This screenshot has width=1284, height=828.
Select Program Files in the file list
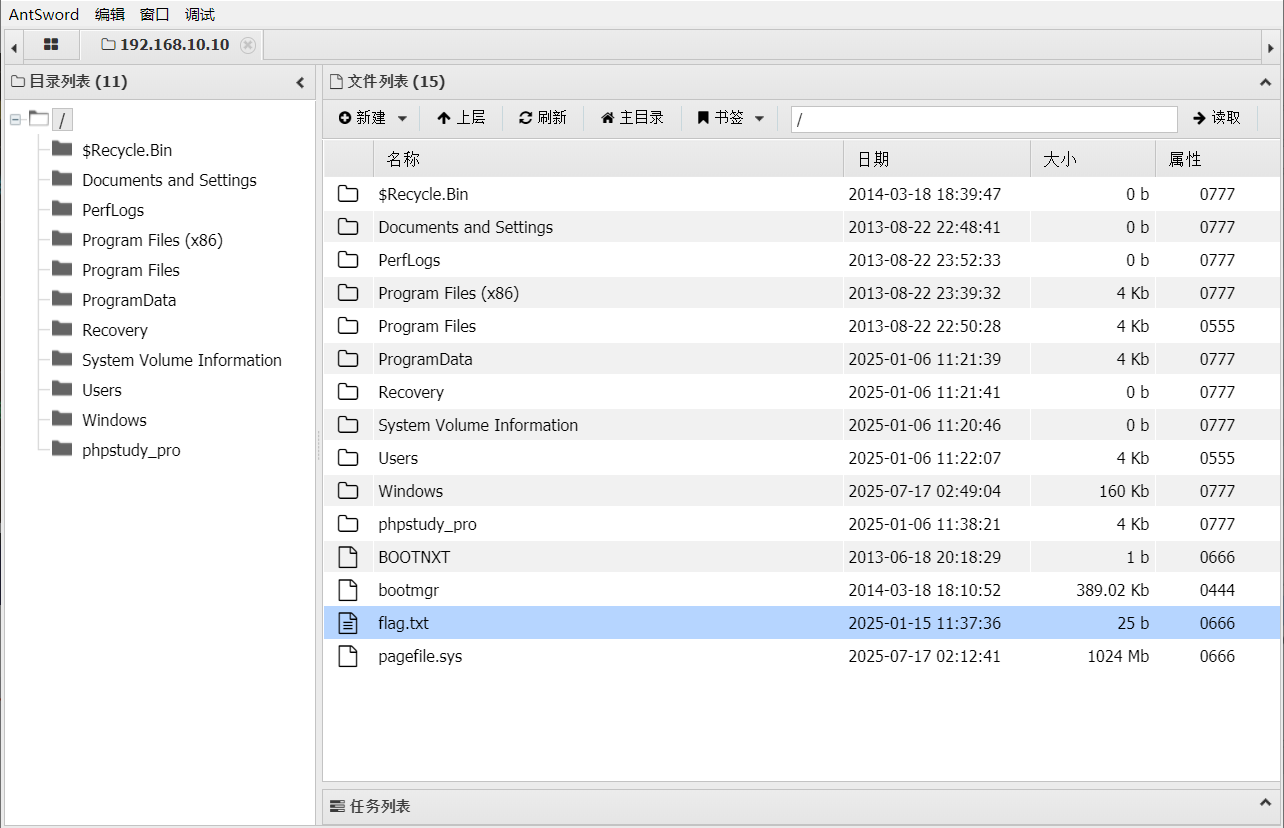point(802,326)
